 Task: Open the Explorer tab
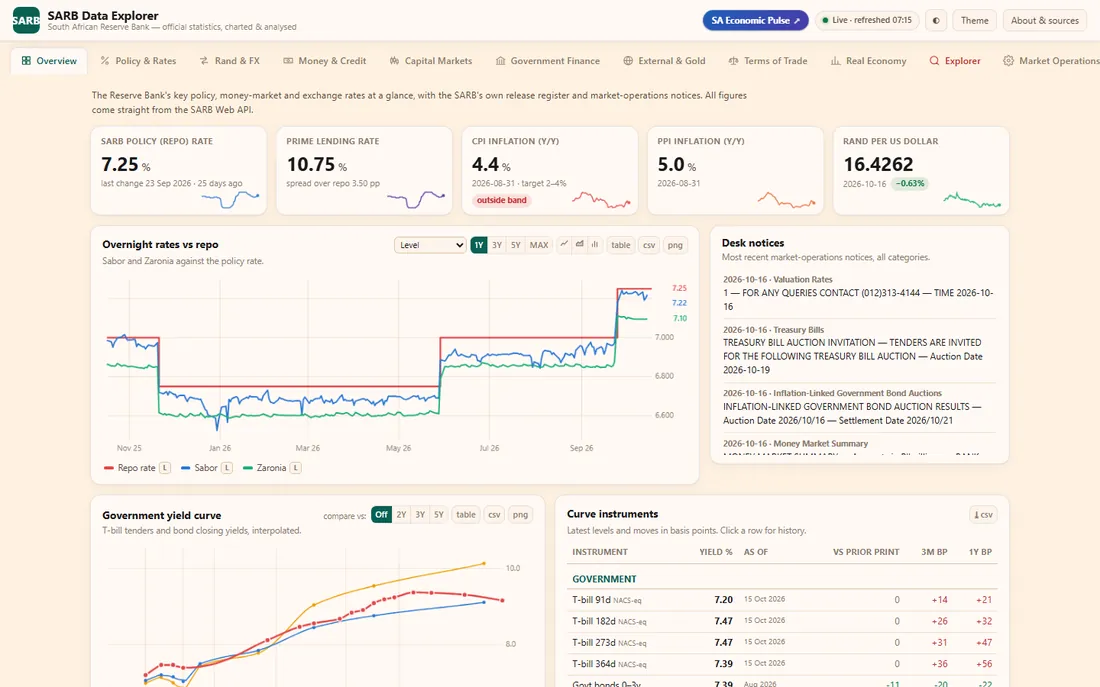(955, 61)
